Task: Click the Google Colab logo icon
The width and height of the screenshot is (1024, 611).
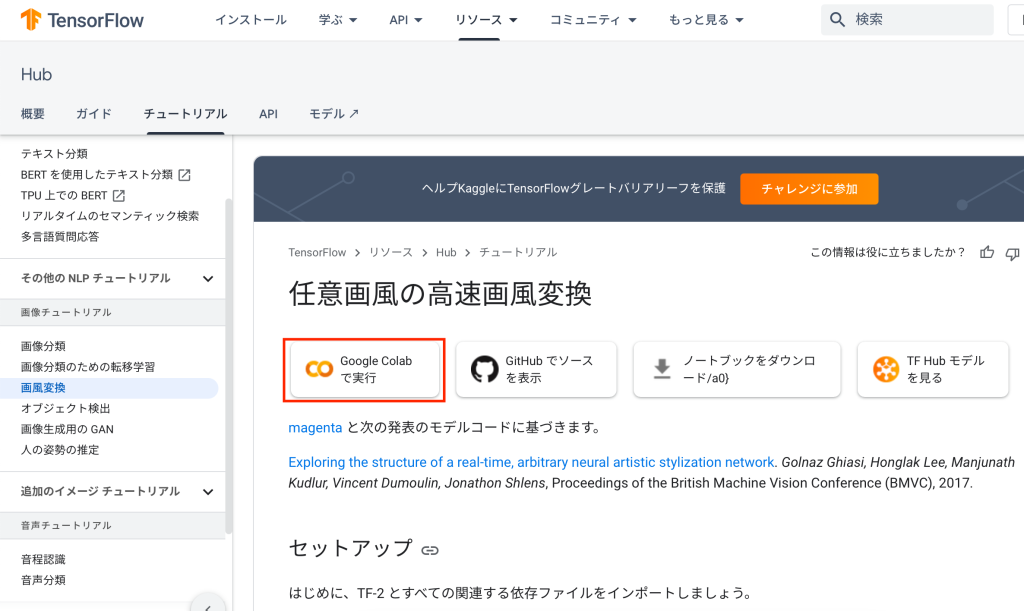Action: 319,369
